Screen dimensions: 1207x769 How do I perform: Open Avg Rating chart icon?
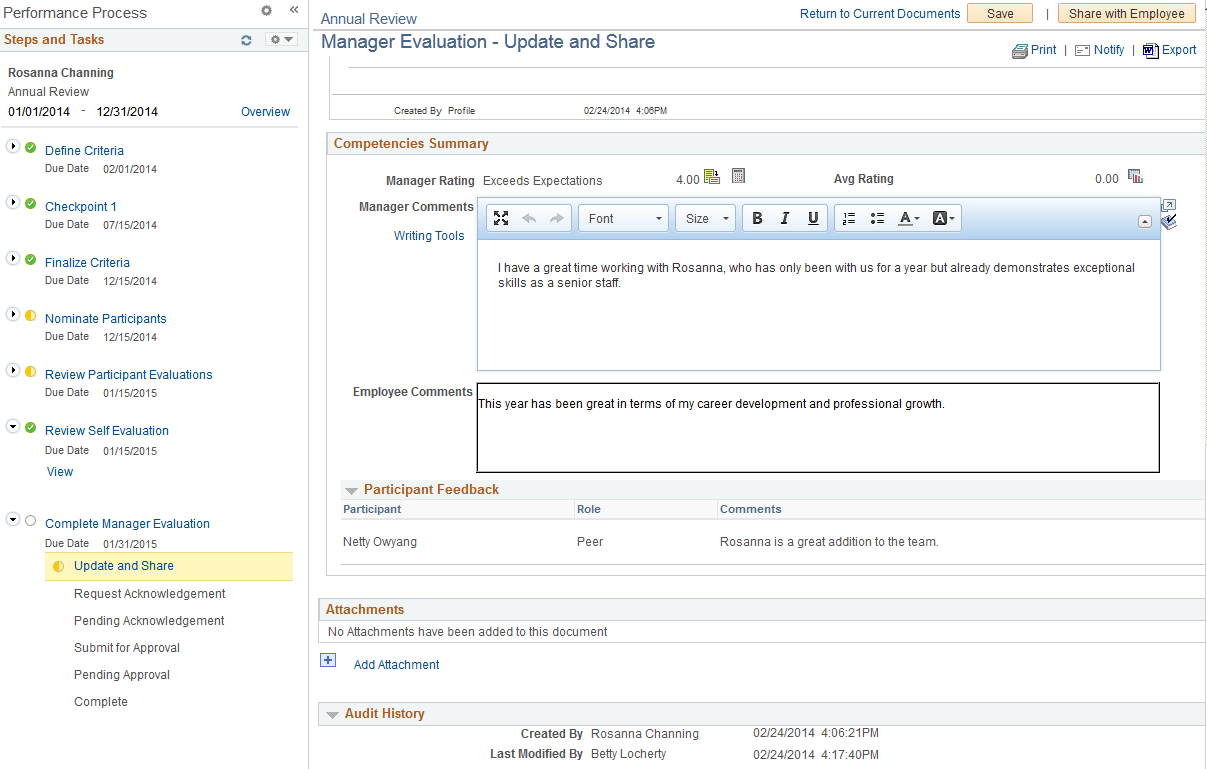tap(1135, 177)
